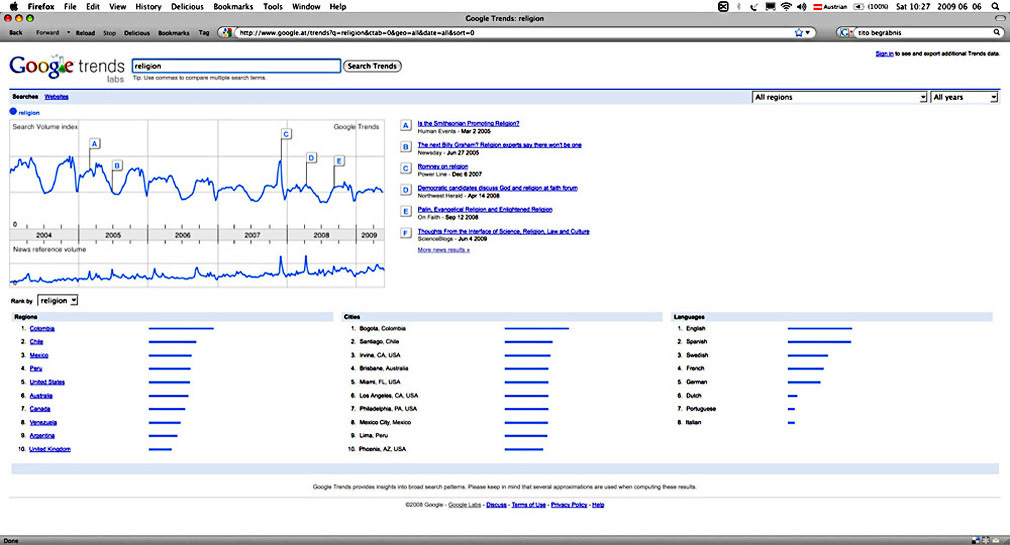Open the Austrian input language menu

tap(830, 6)
